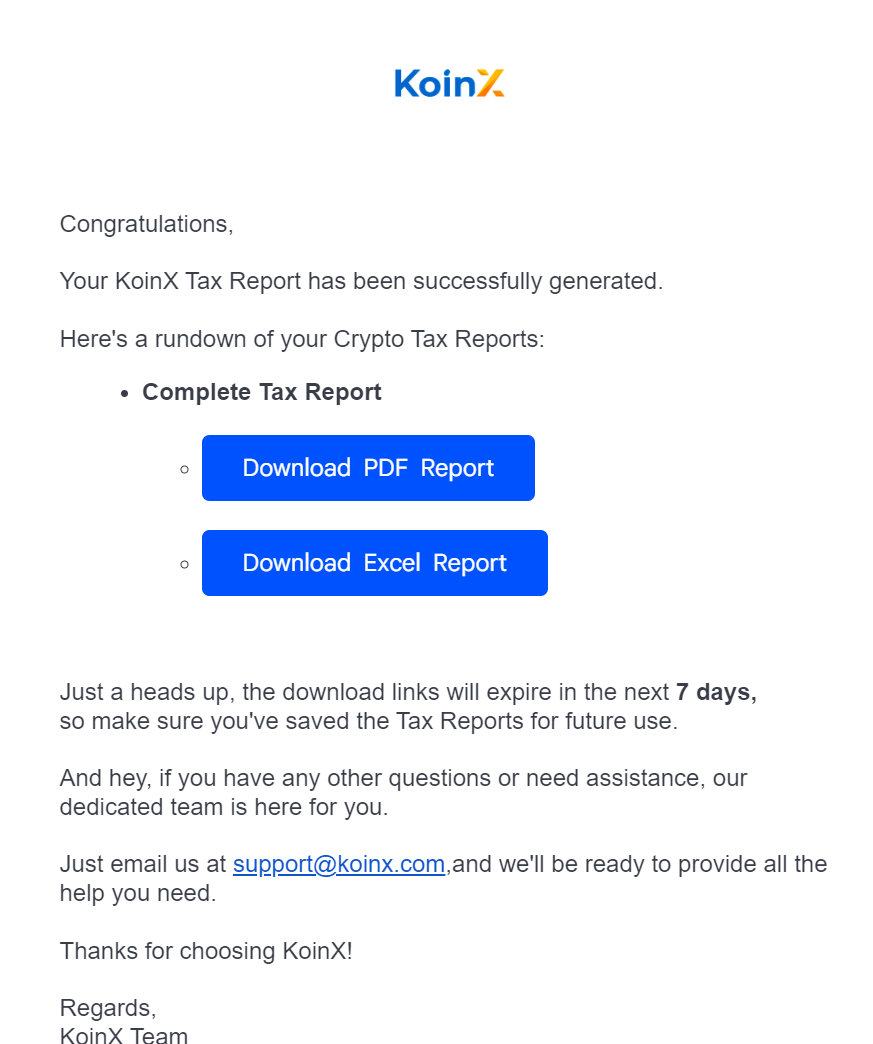This screenshot has width=873, height=1044.
Task: Click the "Just email us at" text
Action: [143, 864]
